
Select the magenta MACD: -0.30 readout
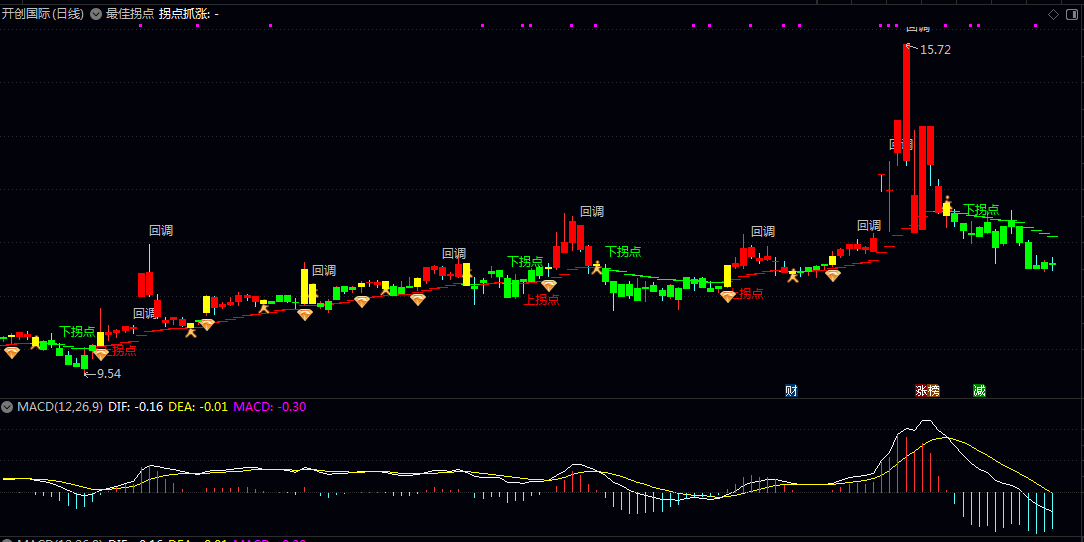[x=270, y=406]
